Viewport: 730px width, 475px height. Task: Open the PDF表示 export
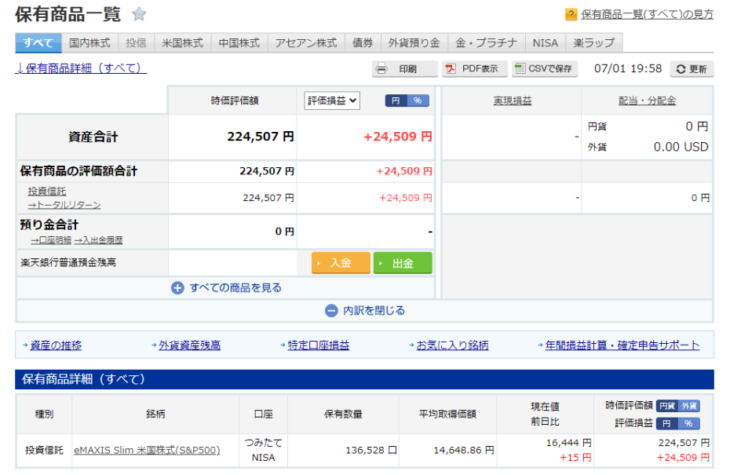(472, 69)
